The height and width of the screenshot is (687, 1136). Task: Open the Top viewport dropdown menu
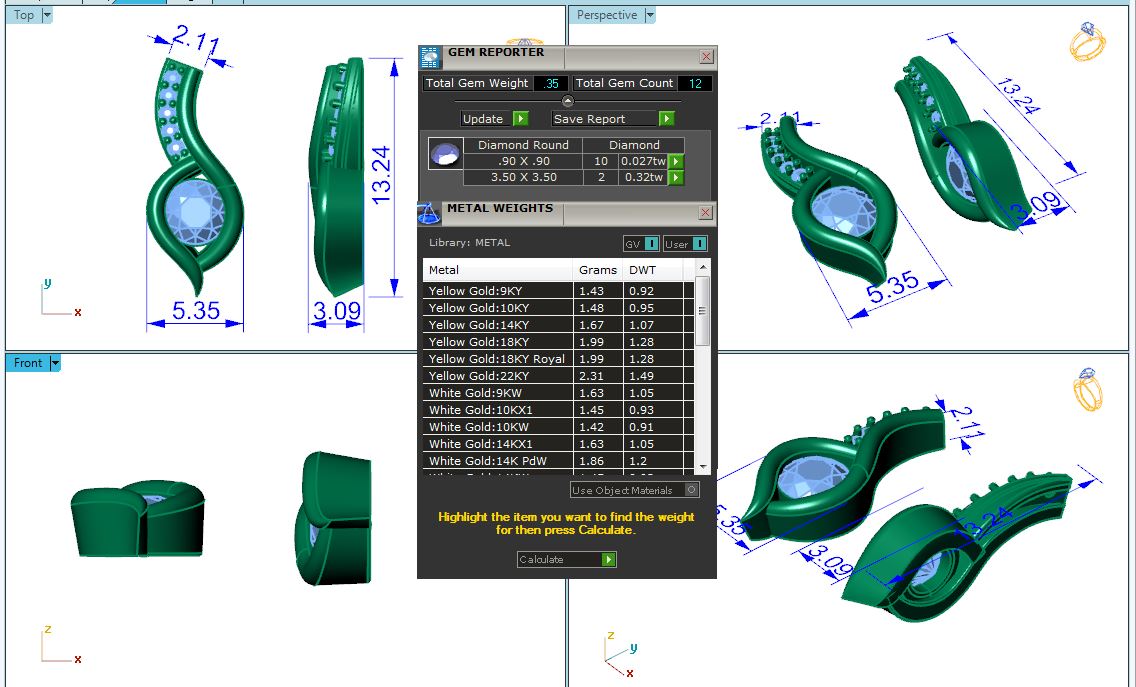click(47, 15)
